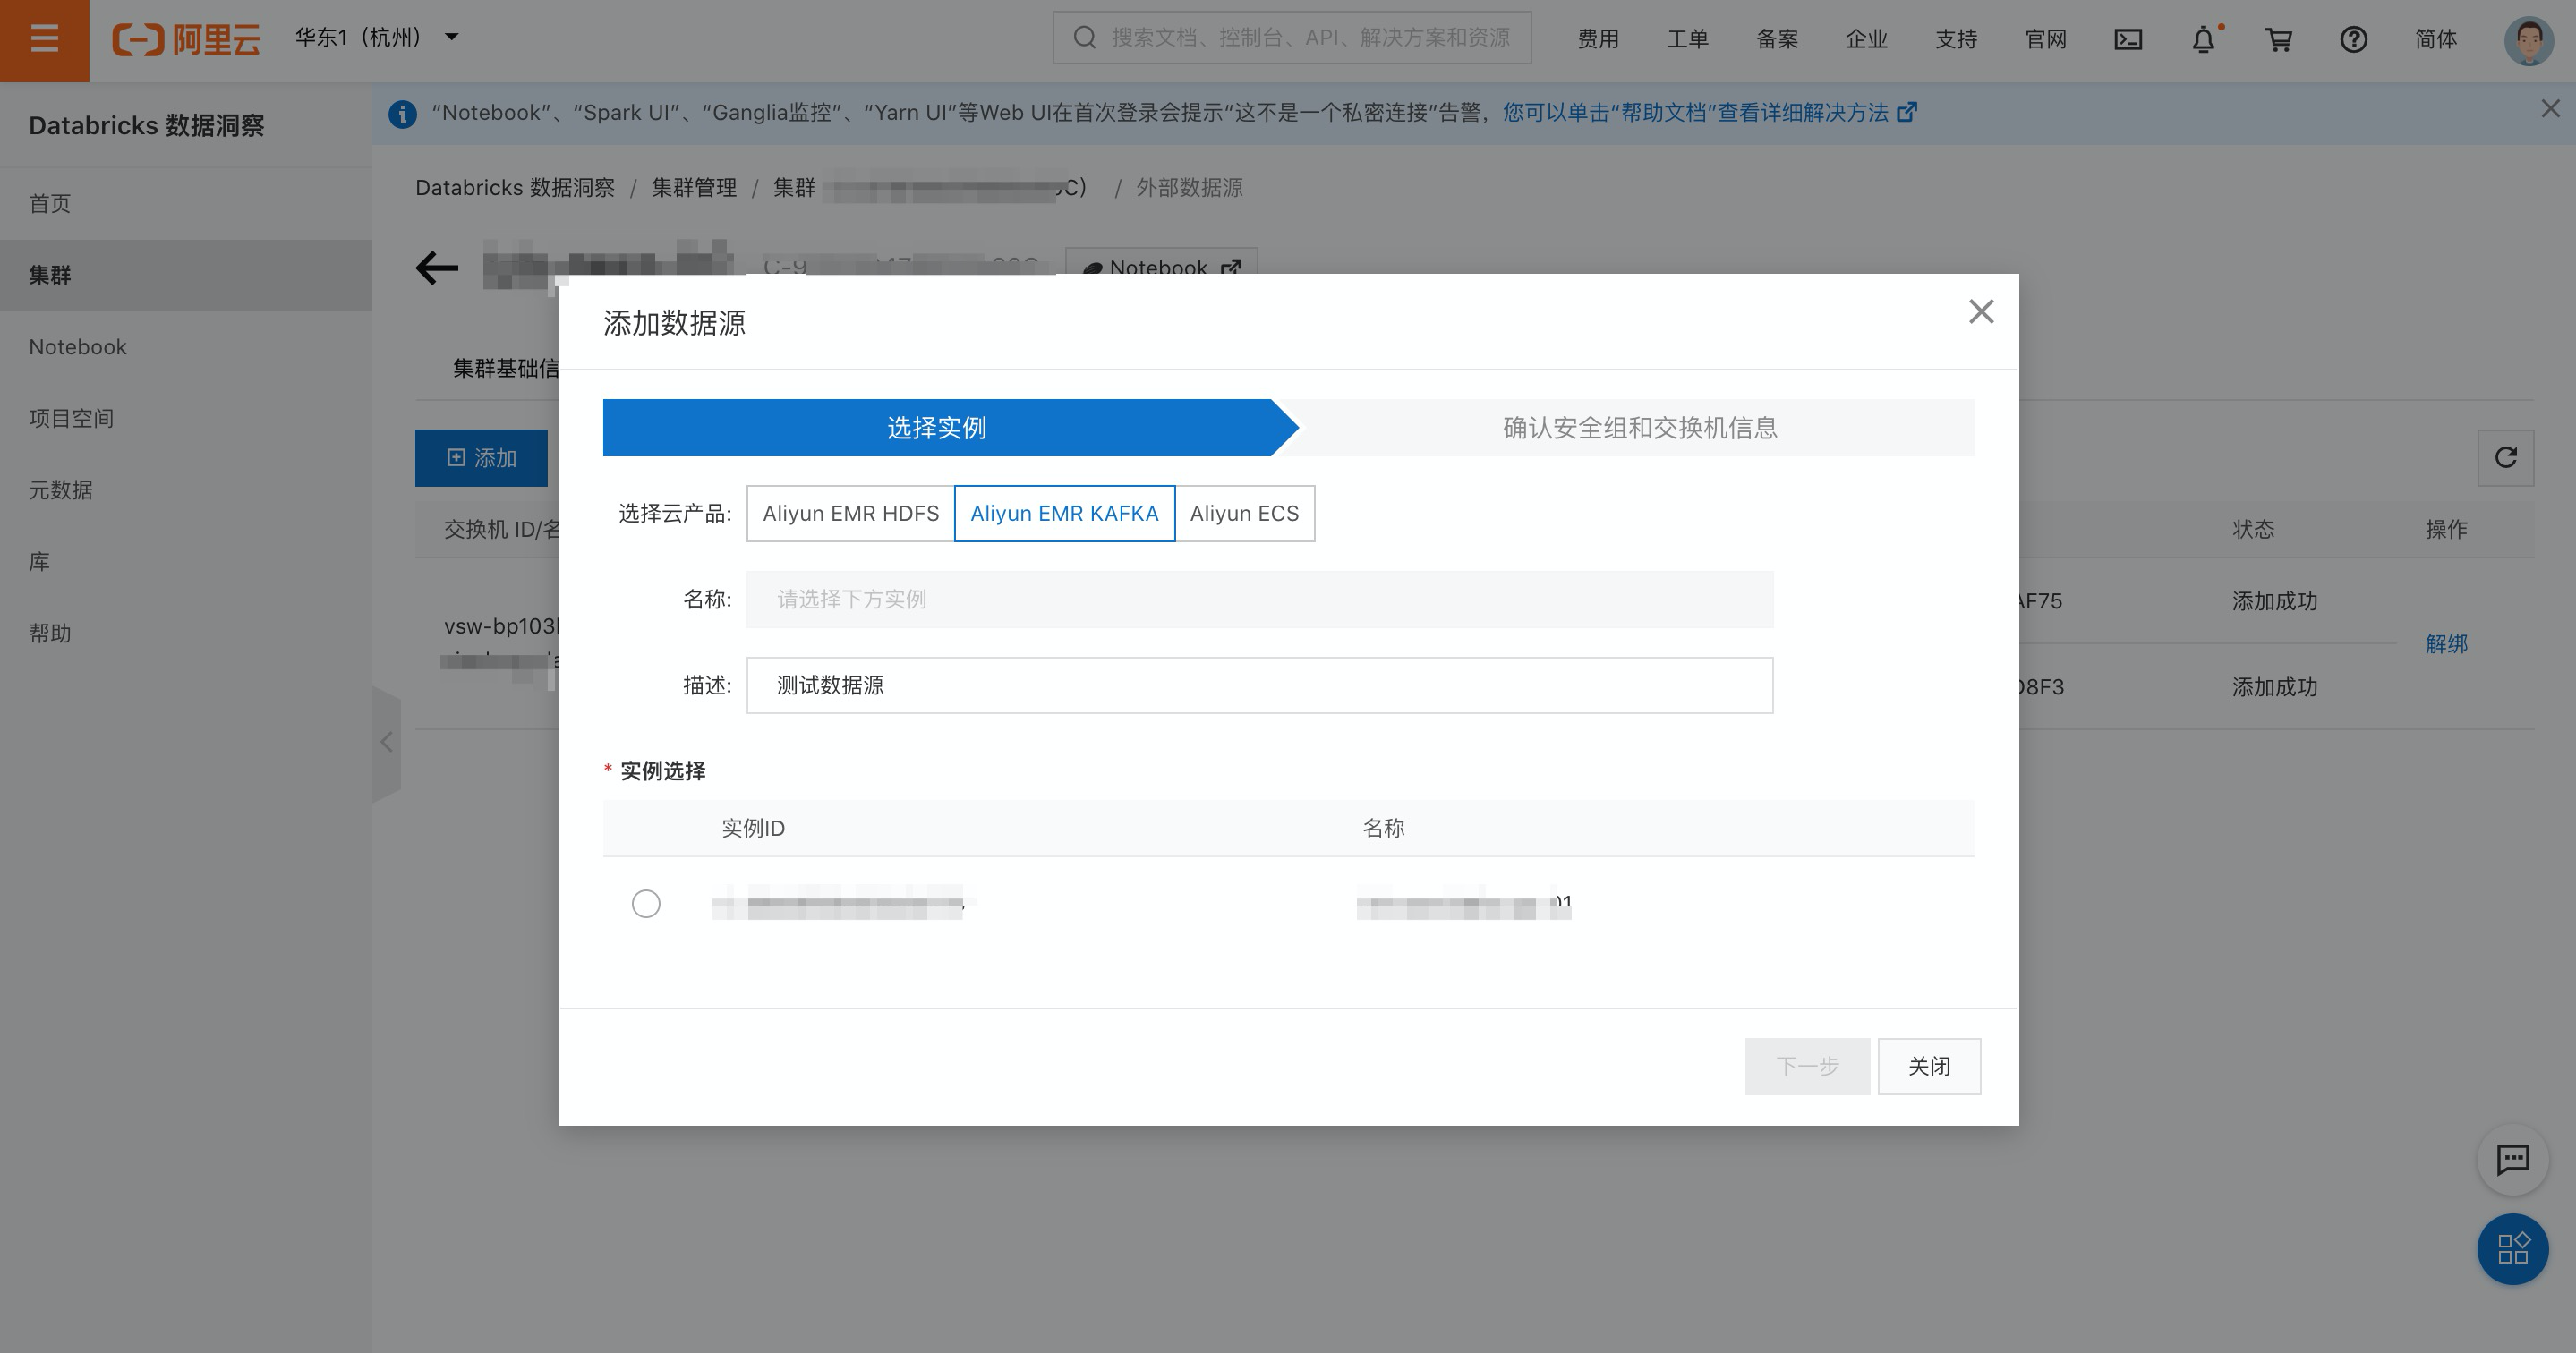
Task: Open the 官网 link
Action: click(x=2045, y=39)
